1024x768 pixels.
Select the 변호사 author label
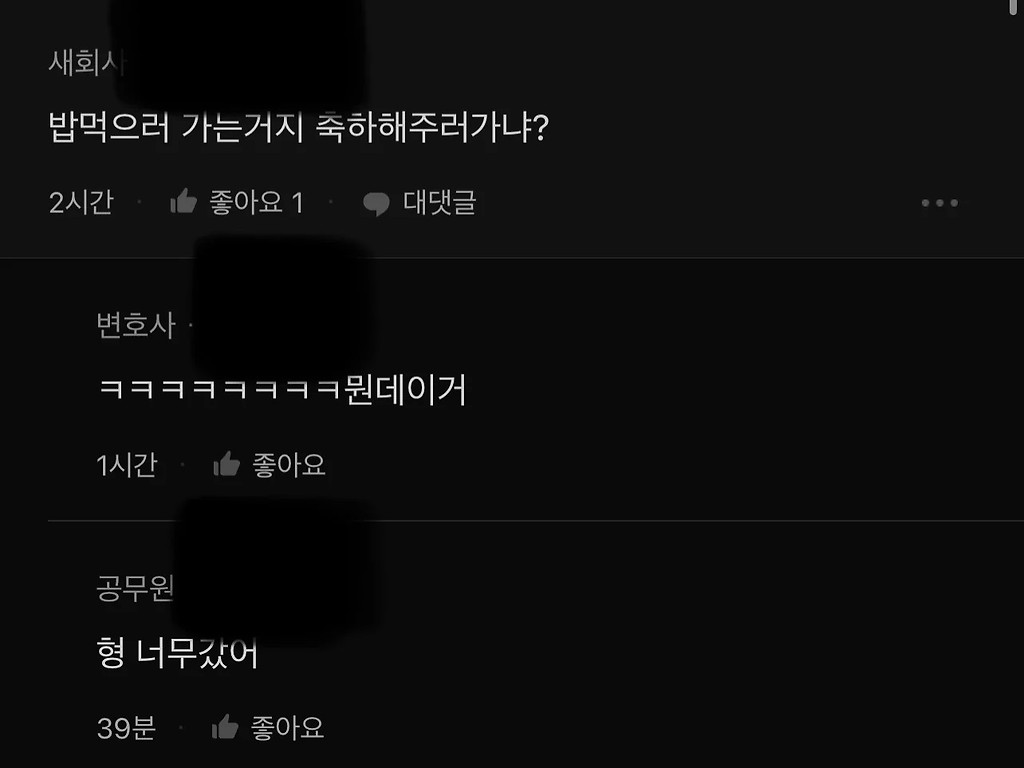(x=136, y=325)
